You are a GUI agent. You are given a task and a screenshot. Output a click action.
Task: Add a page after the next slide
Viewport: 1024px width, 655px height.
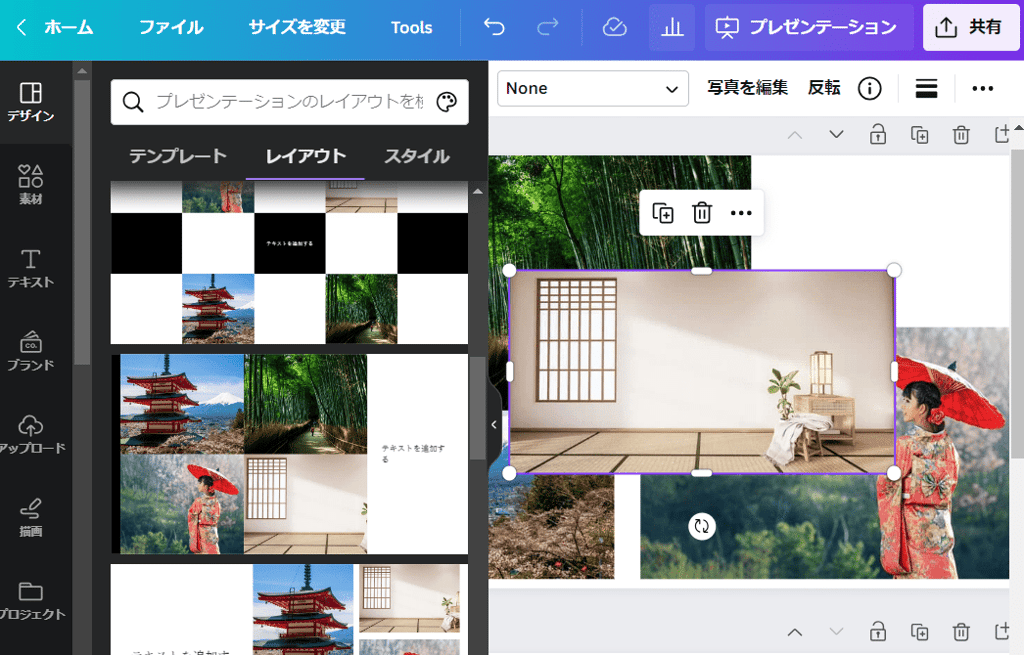(1002, 632)
